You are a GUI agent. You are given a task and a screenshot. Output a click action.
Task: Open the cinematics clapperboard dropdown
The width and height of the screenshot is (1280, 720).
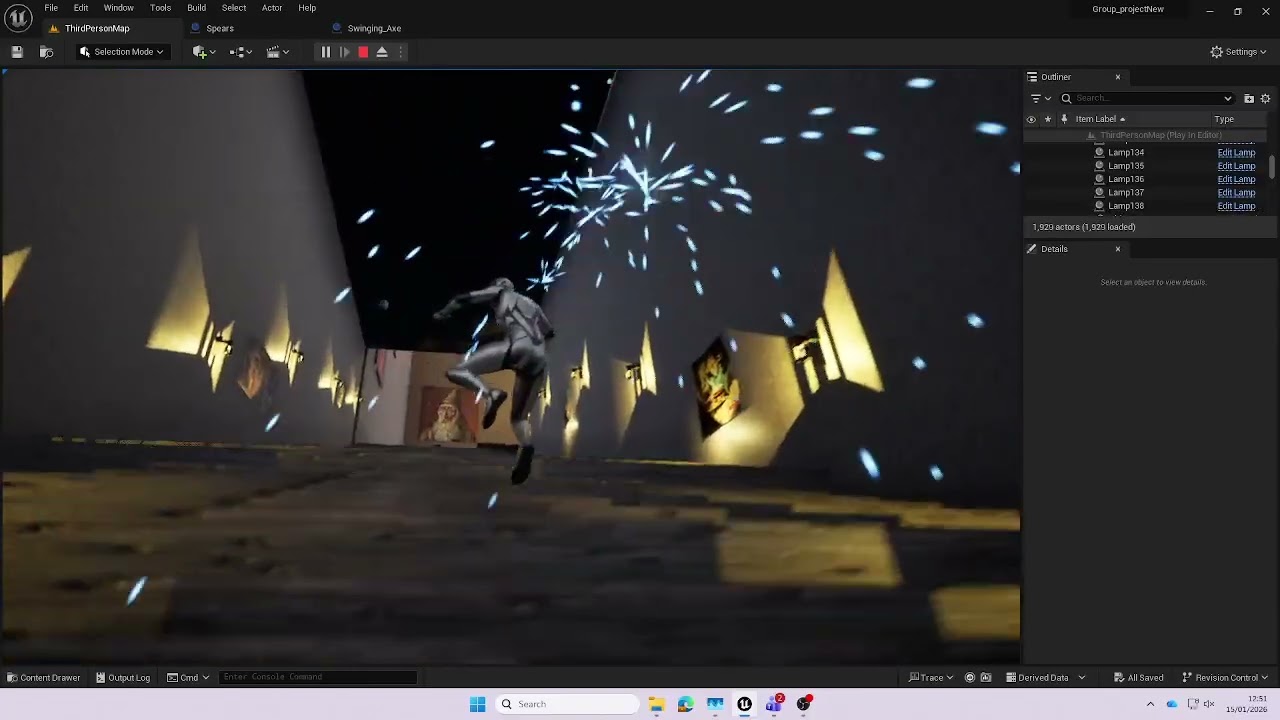point(278,52)
